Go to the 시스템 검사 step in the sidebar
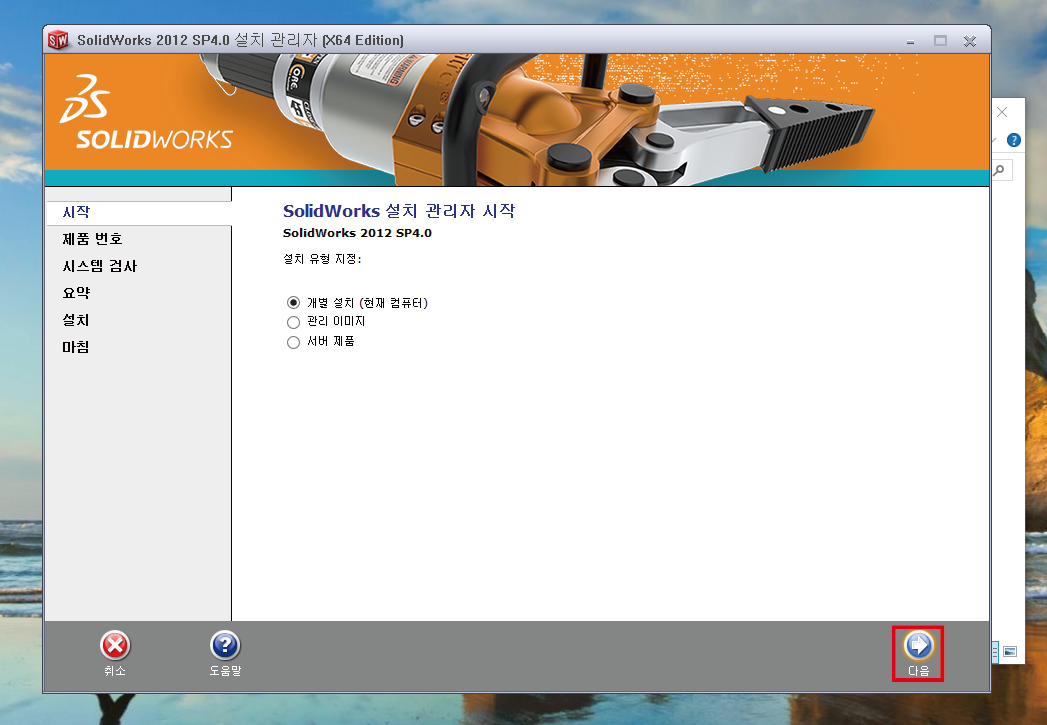The width and height of the screenshot is (1047, 725). click(99, 266)
